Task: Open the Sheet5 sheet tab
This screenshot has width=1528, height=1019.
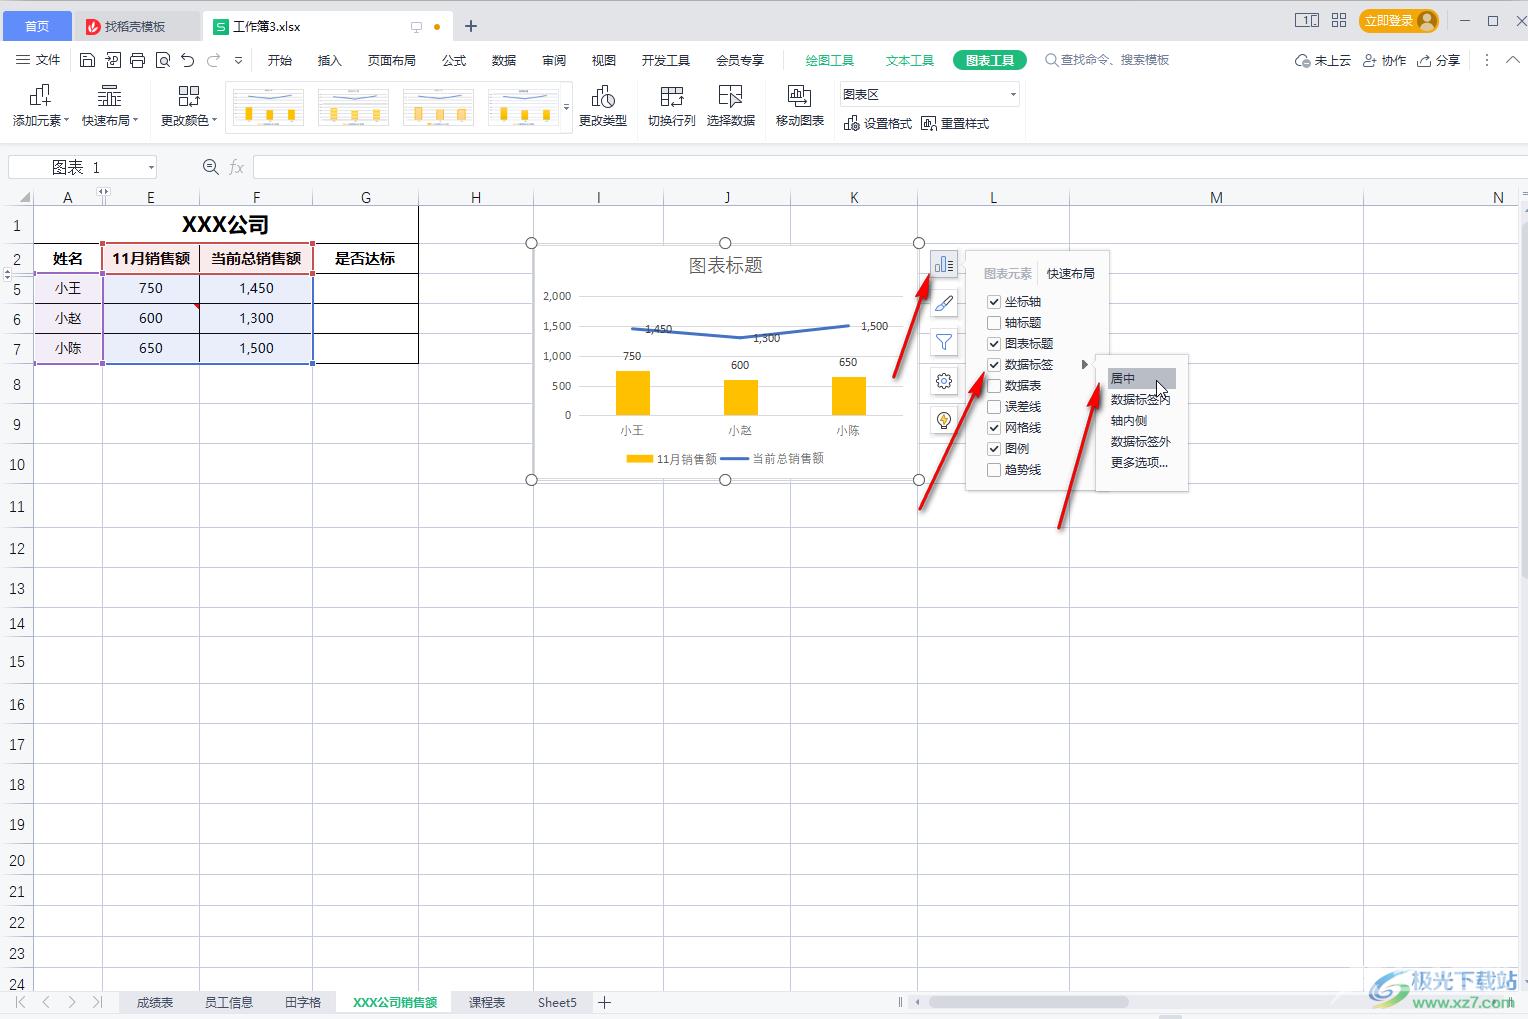Action: [x=557, y=1002]
